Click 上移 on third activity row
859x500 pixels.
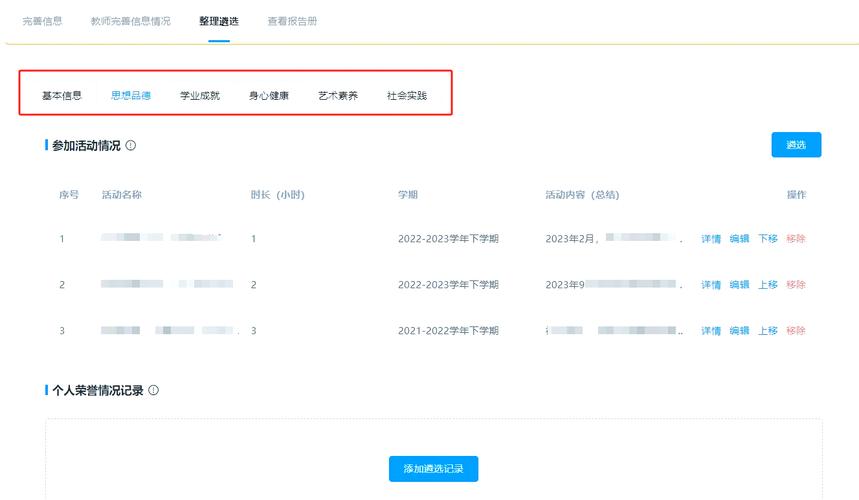767,331
